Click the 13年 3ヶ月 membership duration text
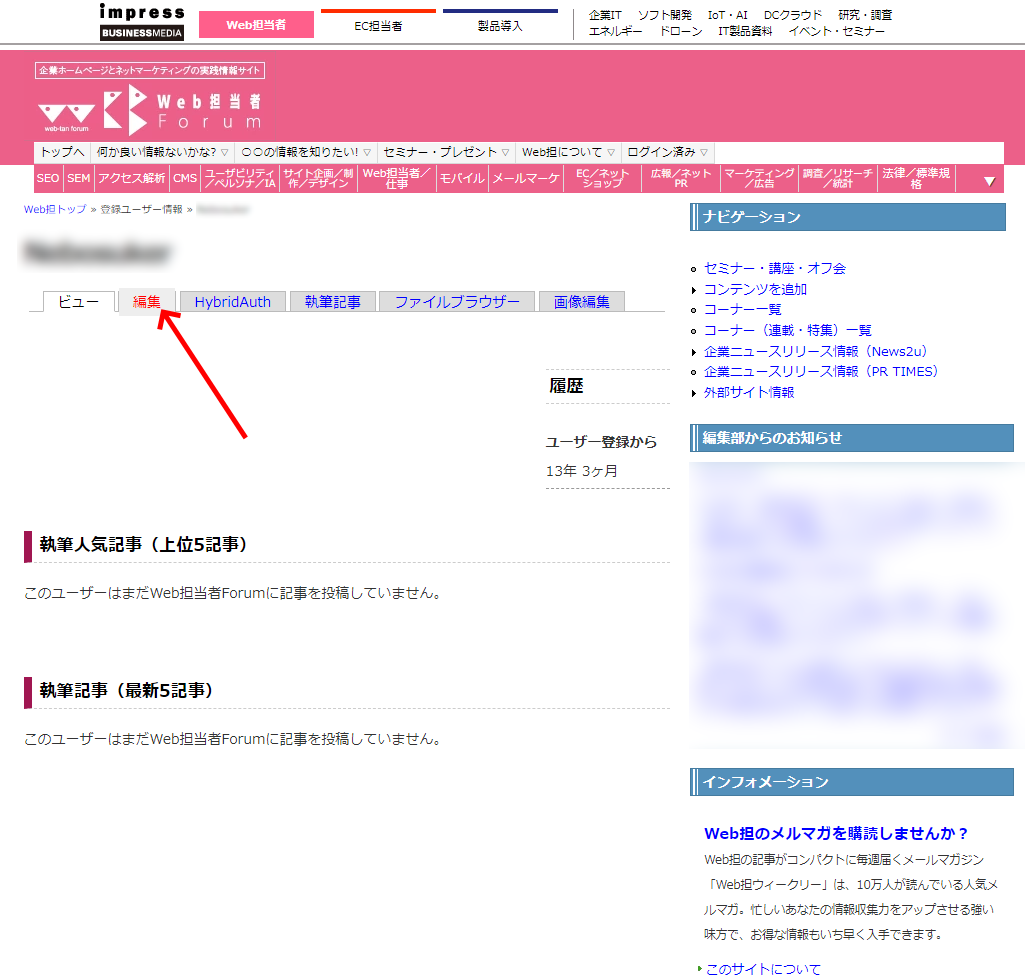1025x977 pixels. [x=582, y=471]
